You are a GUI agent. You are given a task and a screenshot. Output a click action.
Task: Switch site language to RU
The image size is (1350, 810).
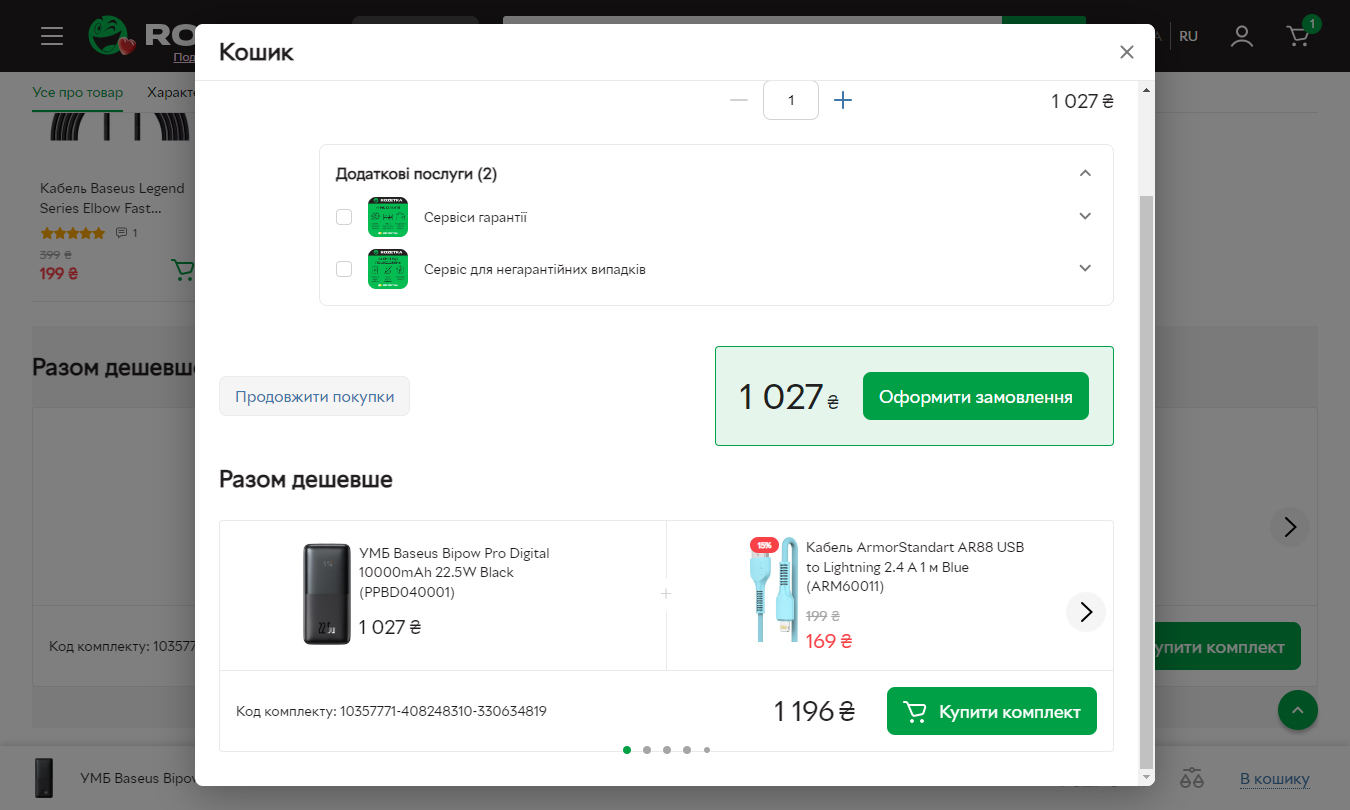tap(1188, 36)
